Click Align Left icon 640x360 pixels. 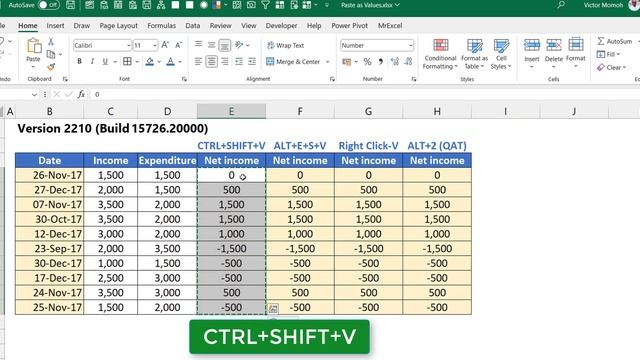click(x=198, y=62)
